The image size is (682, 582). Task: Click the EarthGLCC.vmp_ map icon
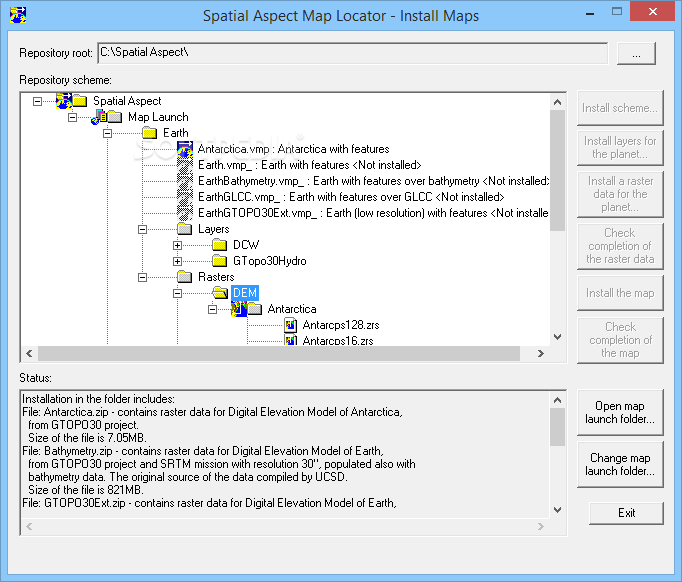click(185, 197)
